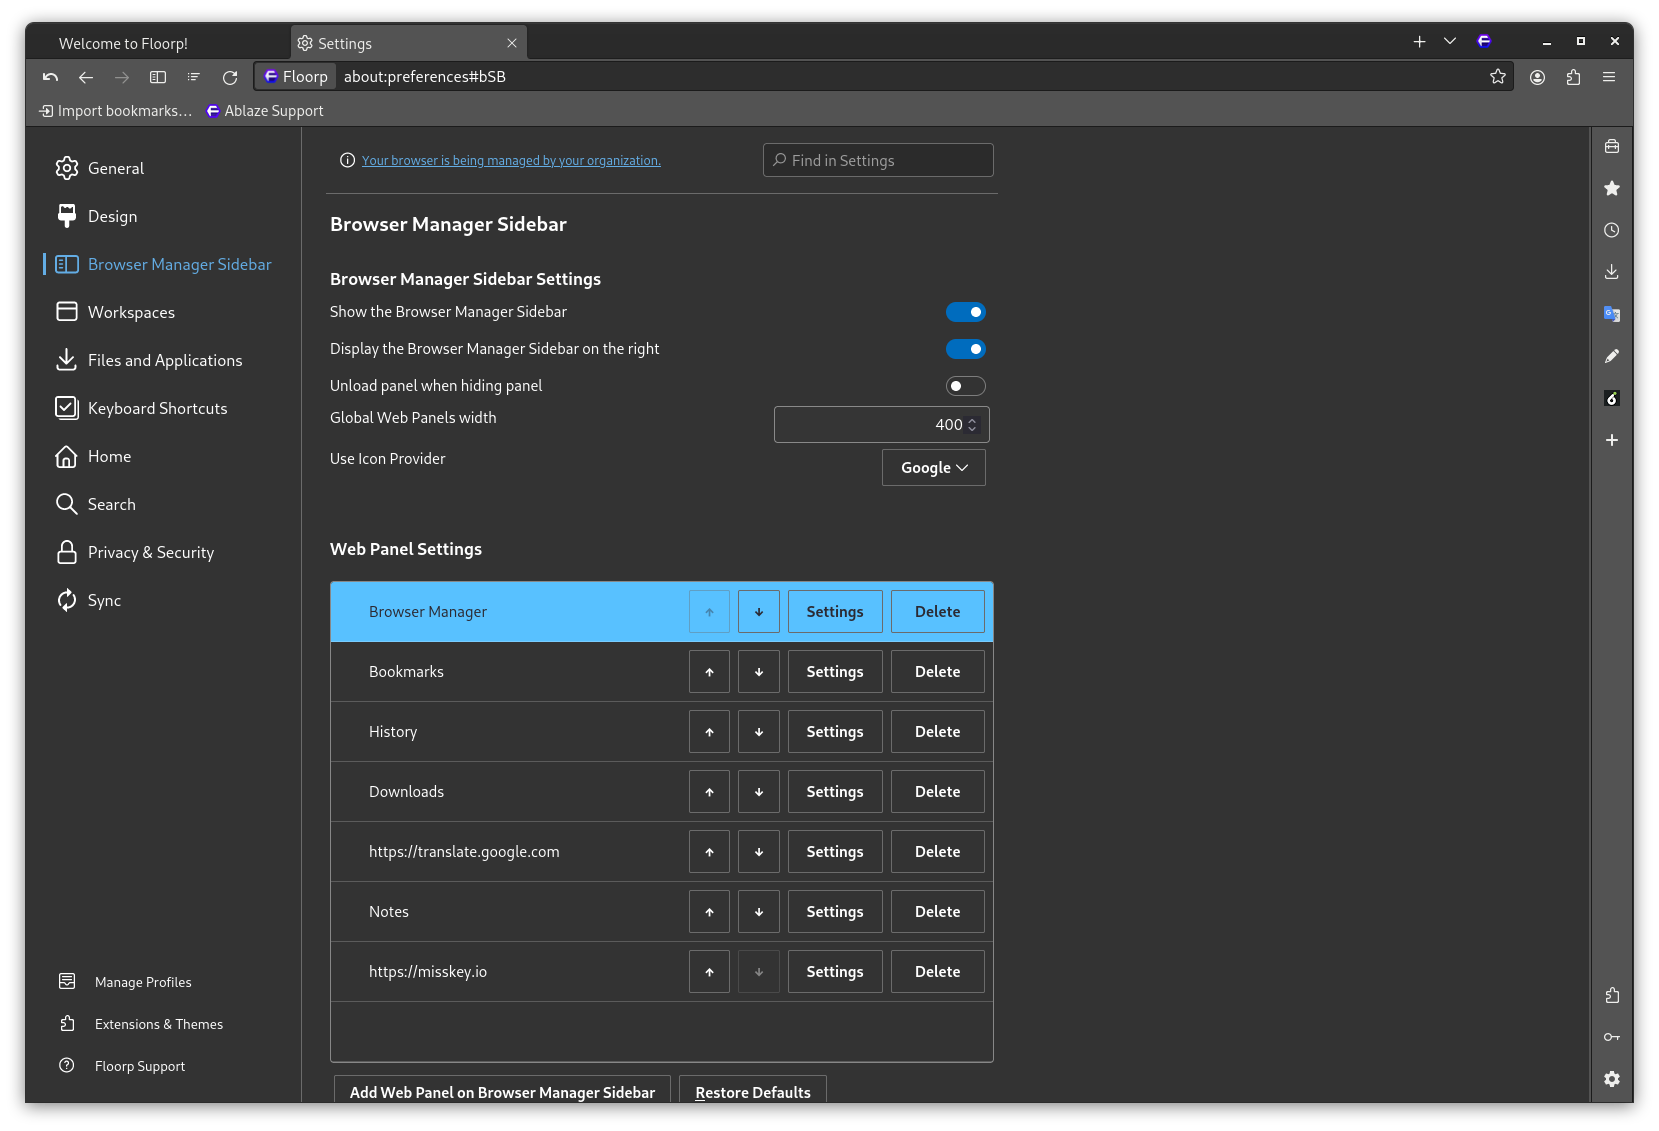Follow the browser managed by organization link
Image resolution: width=1659 pixels, height=1131 pixels.
tap(510, 160)
